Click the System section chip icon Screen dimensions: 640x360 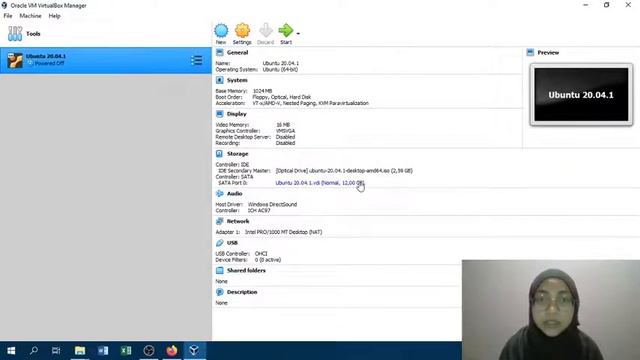pos(220,80)
